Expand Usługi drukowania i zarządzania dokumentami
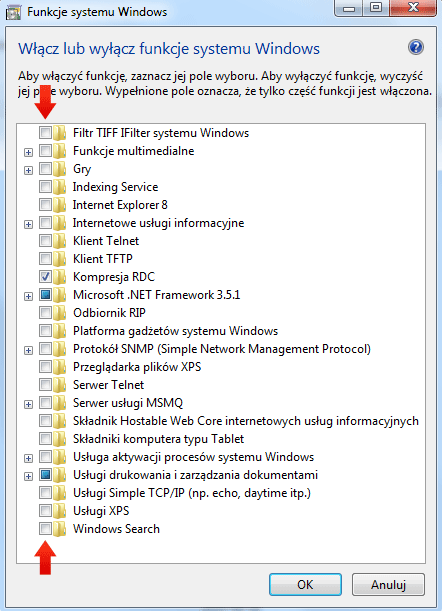Viewport: 442px width, 611px height. 28,476
